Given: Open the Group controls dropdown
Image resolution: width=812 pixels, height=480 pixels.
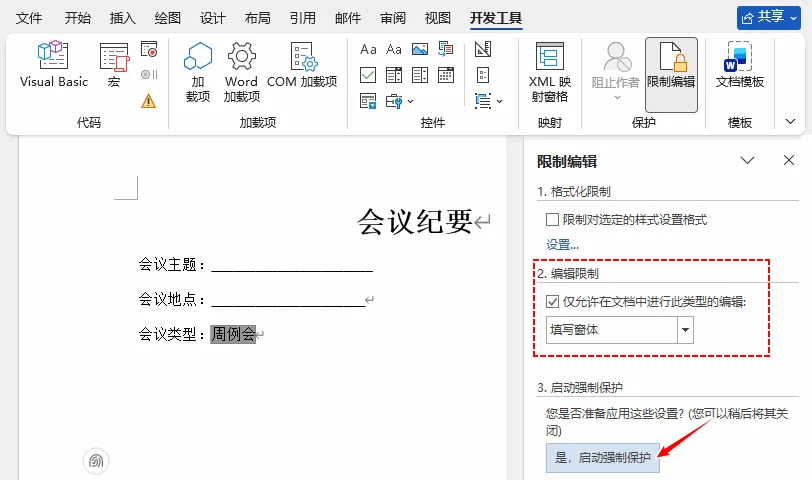Looking at the screenshot, I should (488, 101).
